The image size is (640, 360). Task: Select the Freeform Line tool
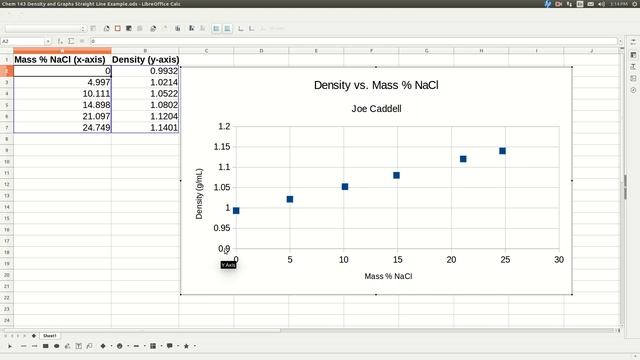pyautogui.click(x=68, y=346)
